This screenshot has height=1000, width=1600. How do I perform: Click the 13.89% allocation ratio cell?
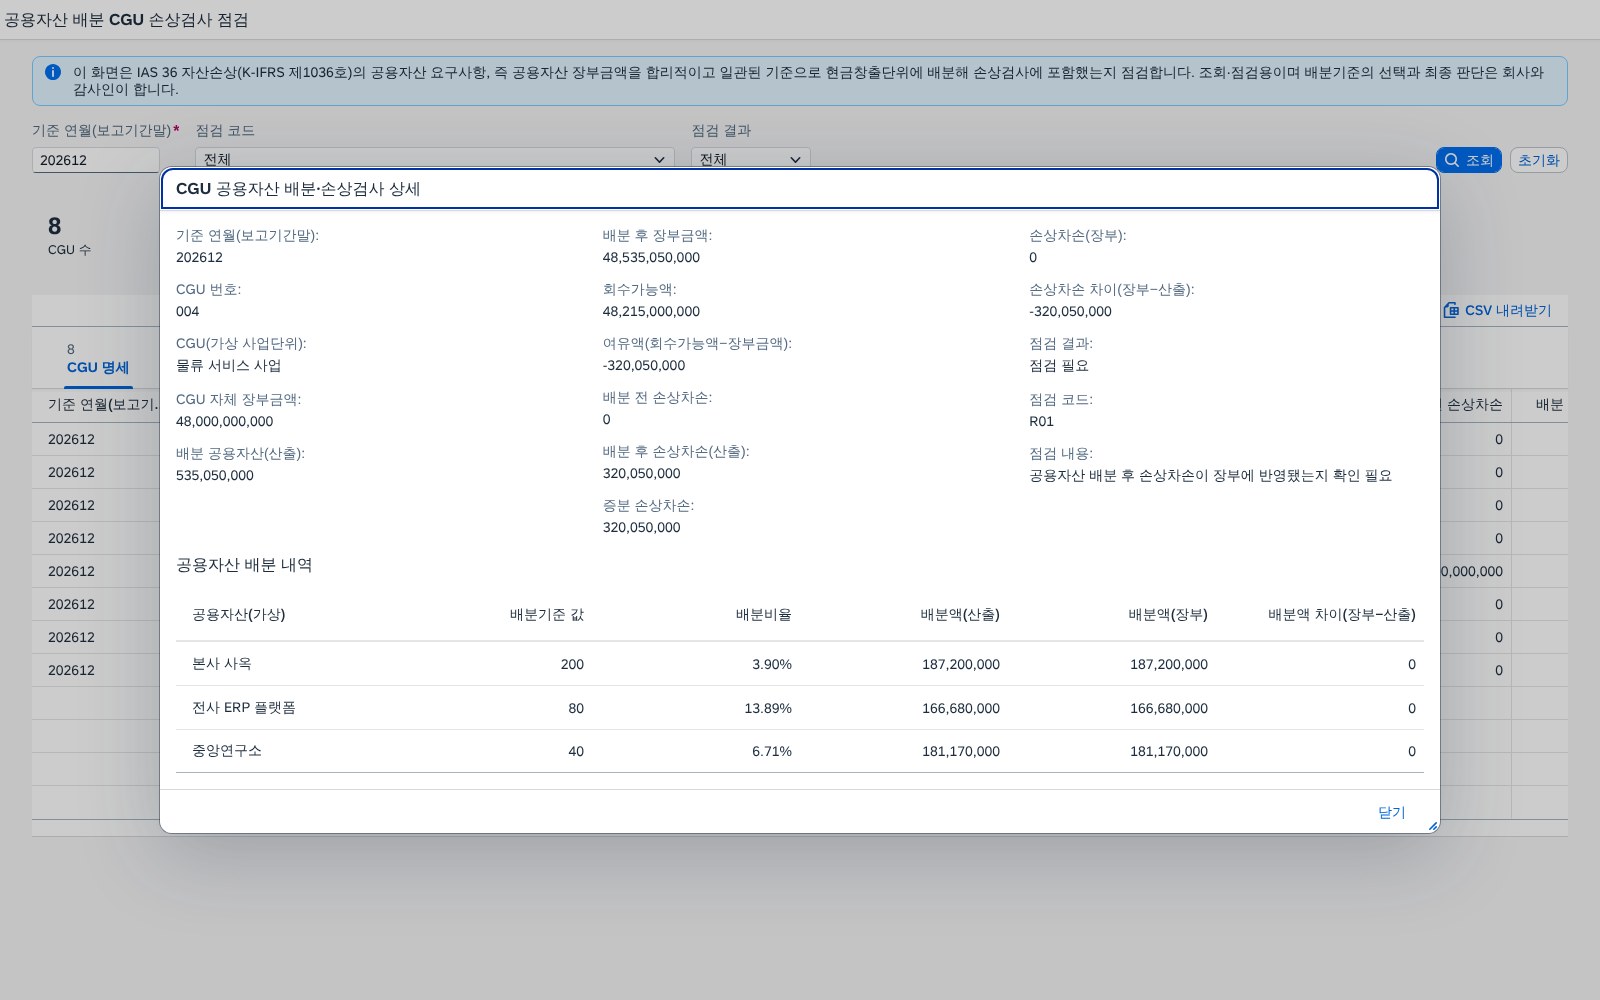pyautogui.click(x=768, y=708)
